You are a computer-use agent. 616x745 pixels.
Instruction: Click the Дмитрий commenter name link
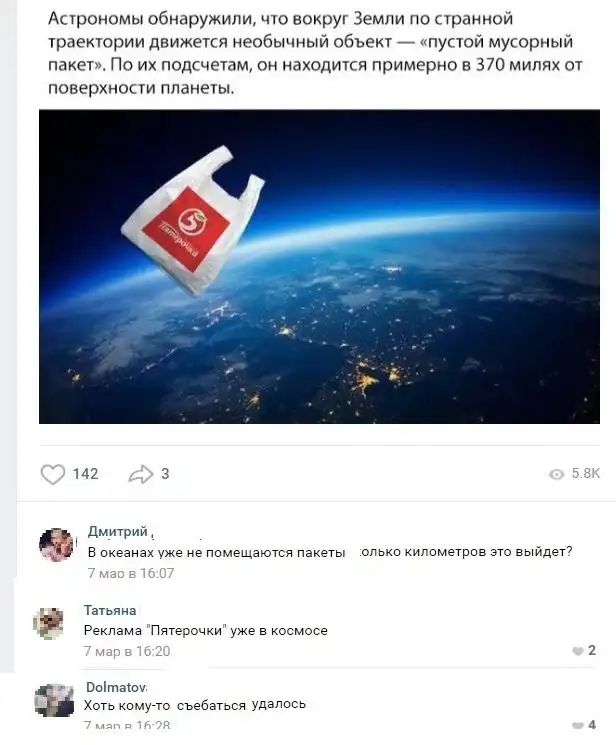click(117, 531)
